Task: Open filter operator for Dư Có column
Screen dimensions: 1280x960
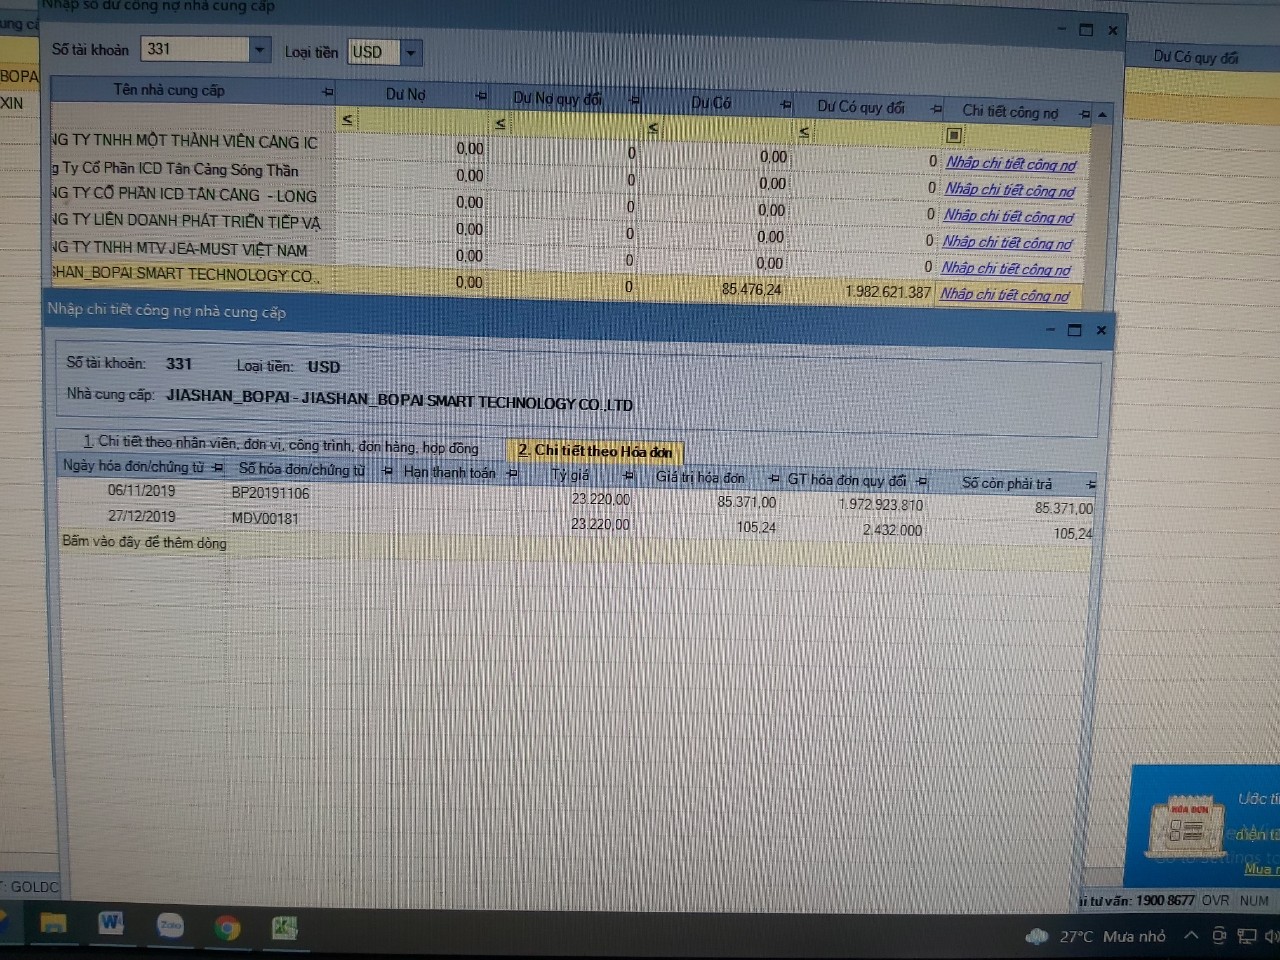Action: (652, 128)
